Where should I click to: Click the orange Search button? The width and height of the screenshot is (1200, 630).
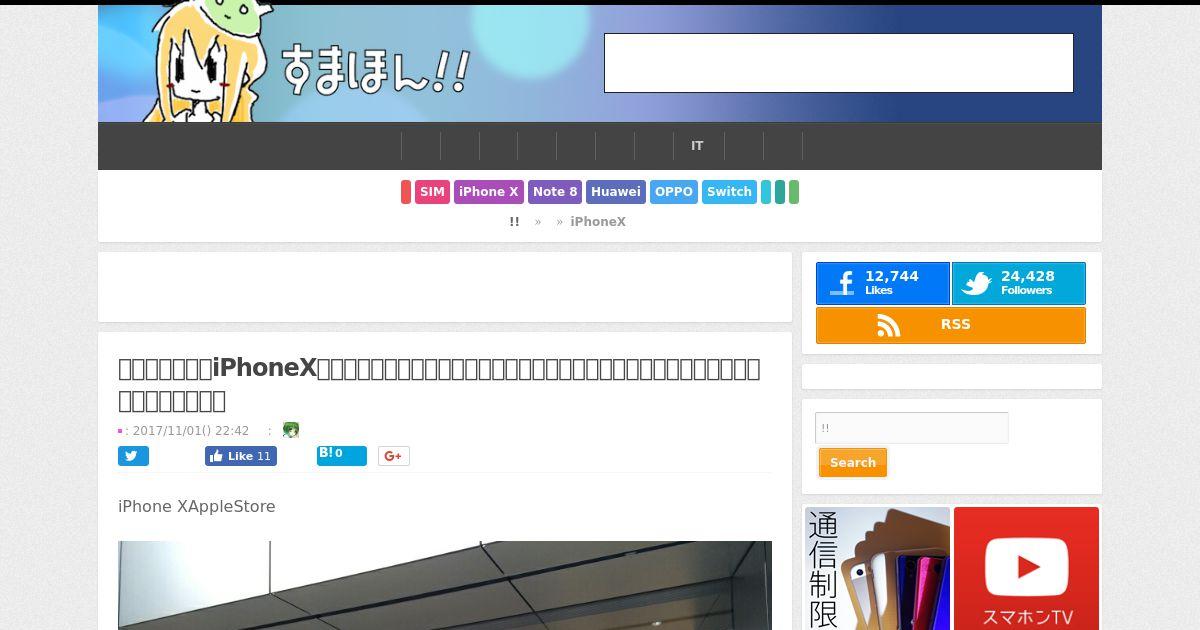pos(853,463)
